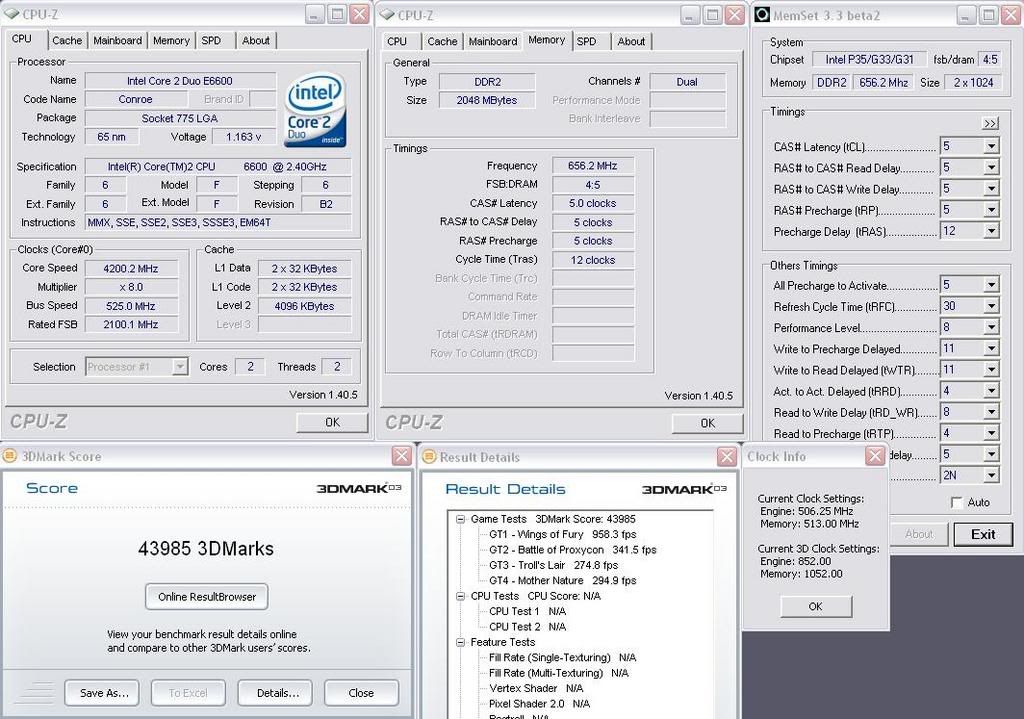
Task: Click the Online ResultBrowser button
Action: (206, 596)
